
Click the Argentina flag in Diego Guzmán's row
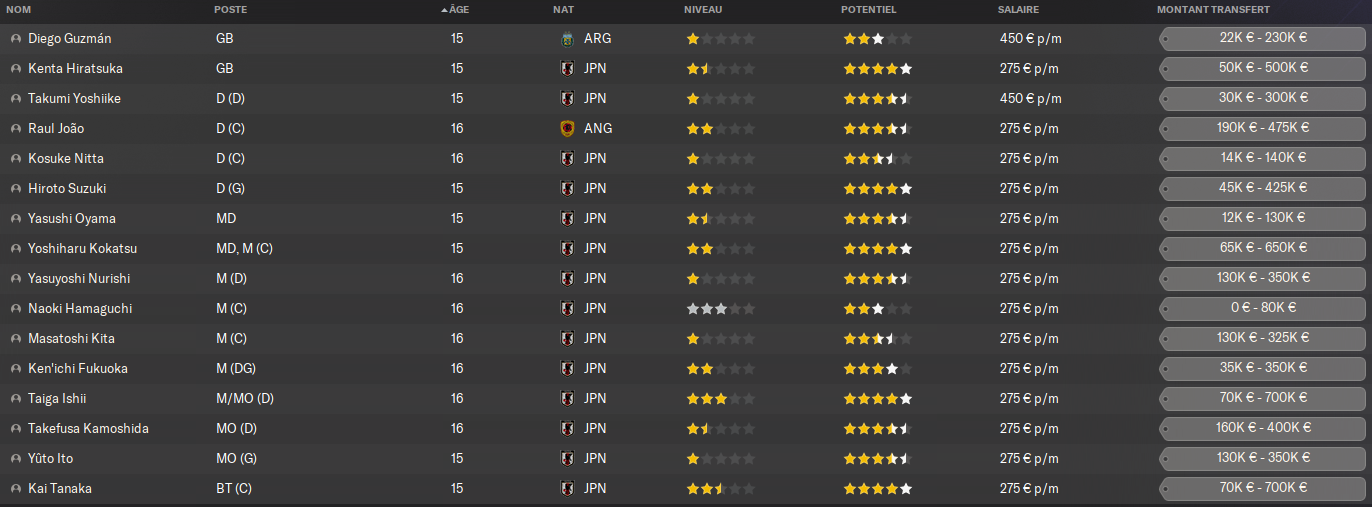(x=568, y=39)
